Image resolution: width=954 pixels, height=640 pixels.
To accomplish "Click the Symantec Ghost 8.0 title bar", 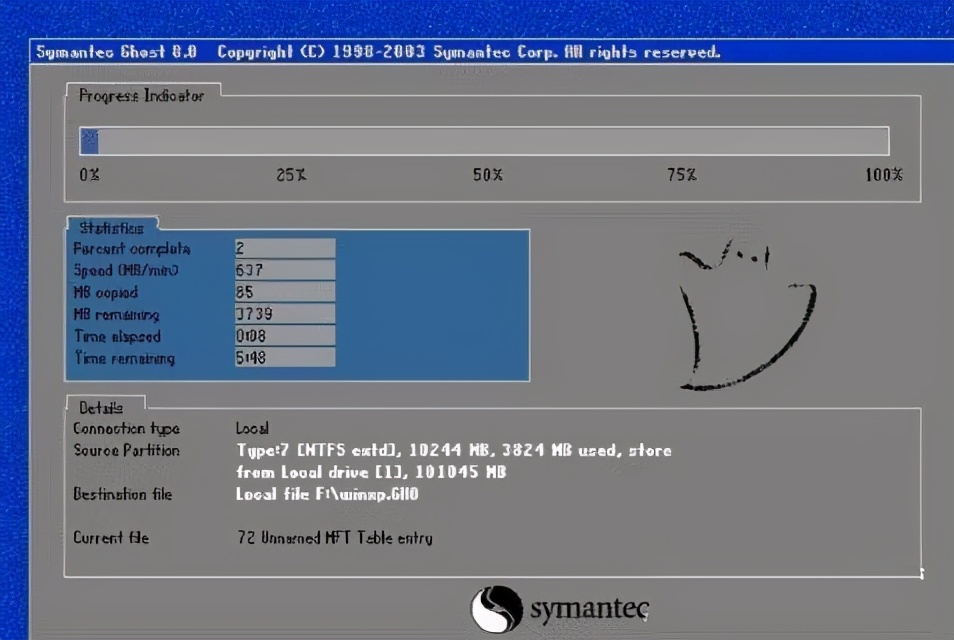I will click(378, 52).
